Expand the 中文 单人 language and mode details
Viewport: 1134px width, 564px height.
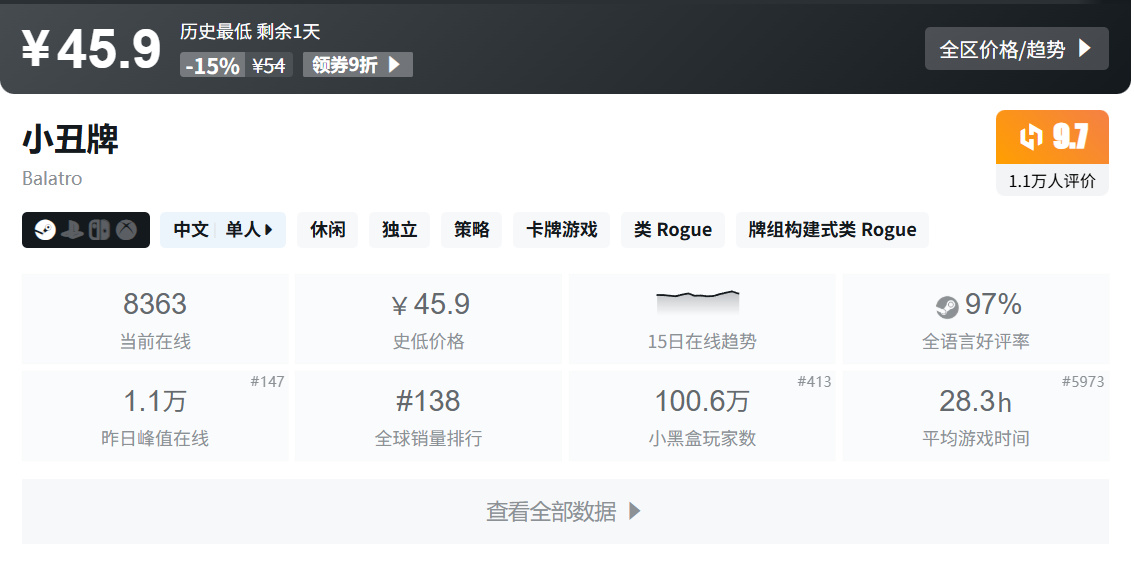pos(223,230)
